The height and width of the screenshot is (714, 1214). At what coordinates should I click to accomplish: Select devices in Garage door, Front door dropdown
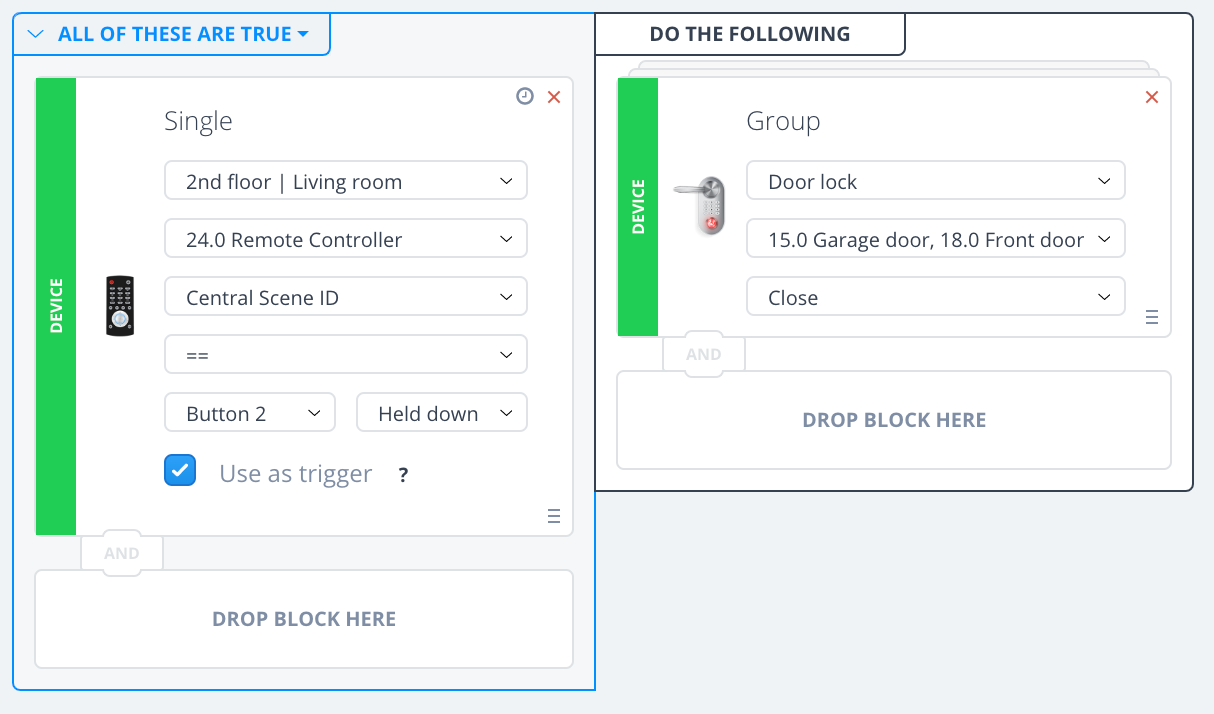tap(935, 240)
